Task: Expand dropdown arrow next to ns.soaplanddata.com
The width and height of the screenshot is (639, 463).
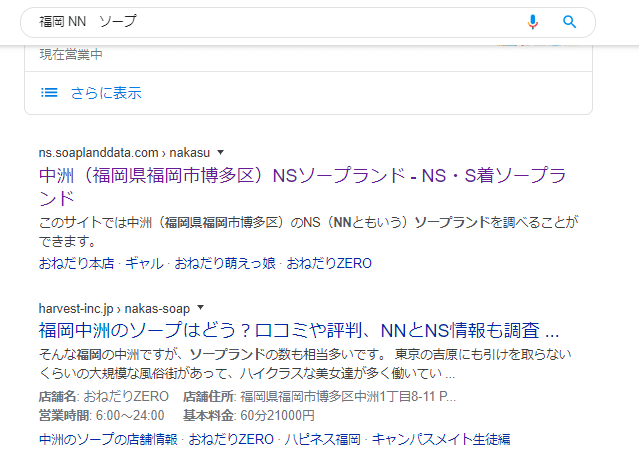Action: click(x=220, y=152)
